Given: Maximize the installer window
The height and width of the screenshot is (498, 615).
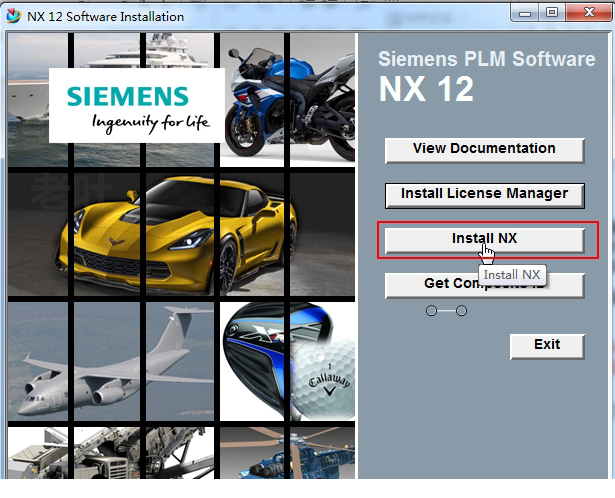Looking at the screenshot, I should [x=551, y=13].
